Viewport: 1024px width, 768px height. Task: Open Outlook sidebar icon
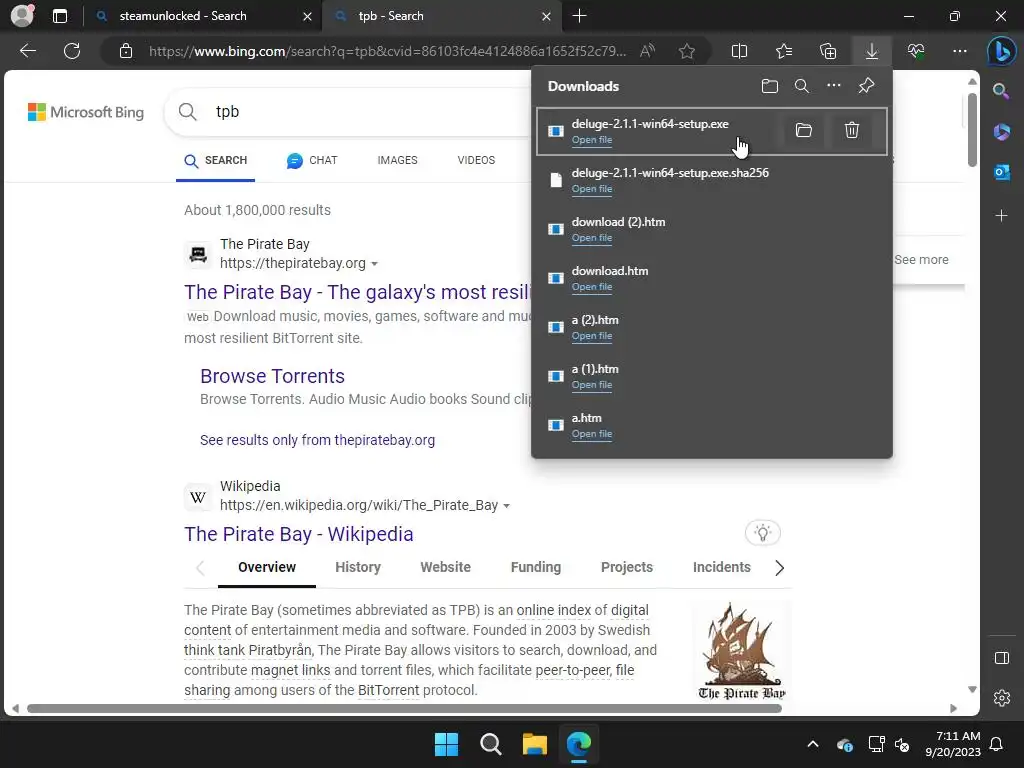(x=1001, y=172)
